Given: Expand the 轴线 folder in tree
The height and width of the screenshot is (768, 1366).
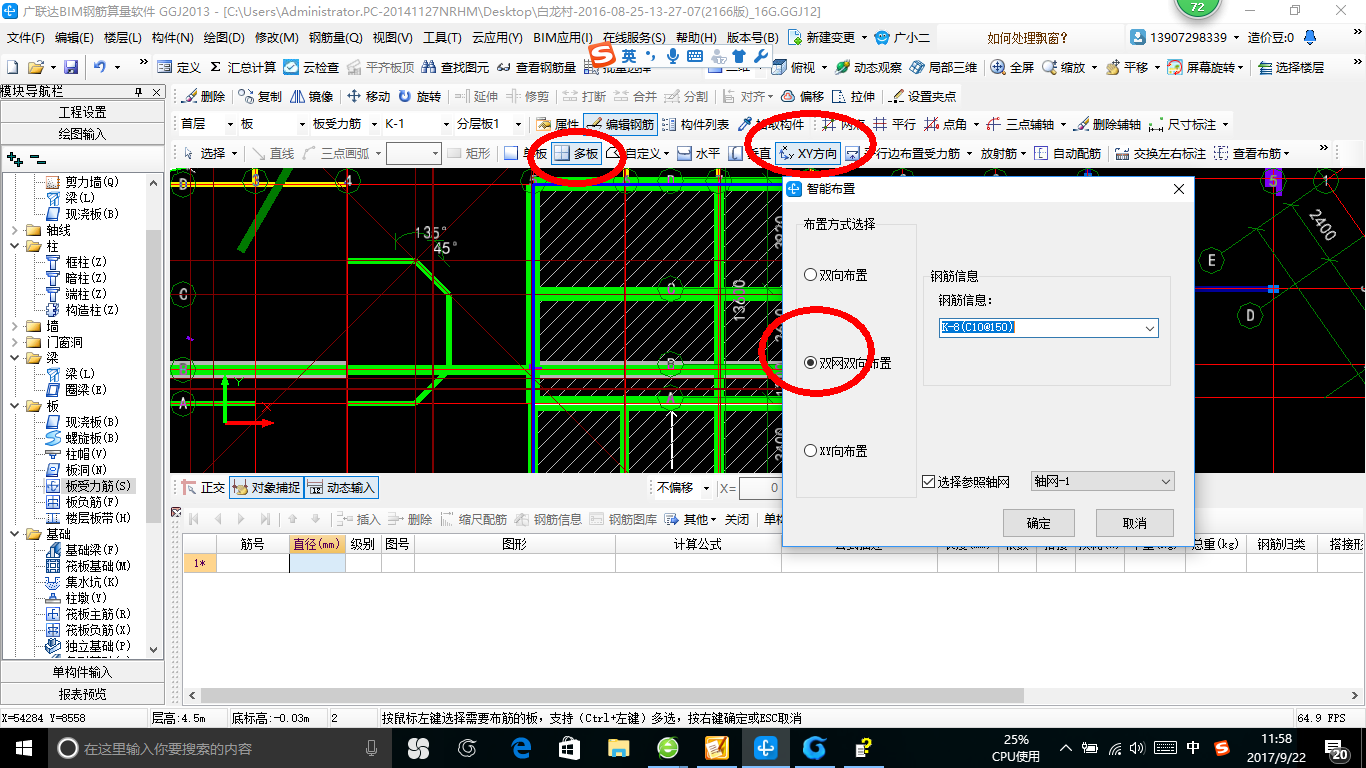Looking at the screenshot, I should tap(15, 230).
